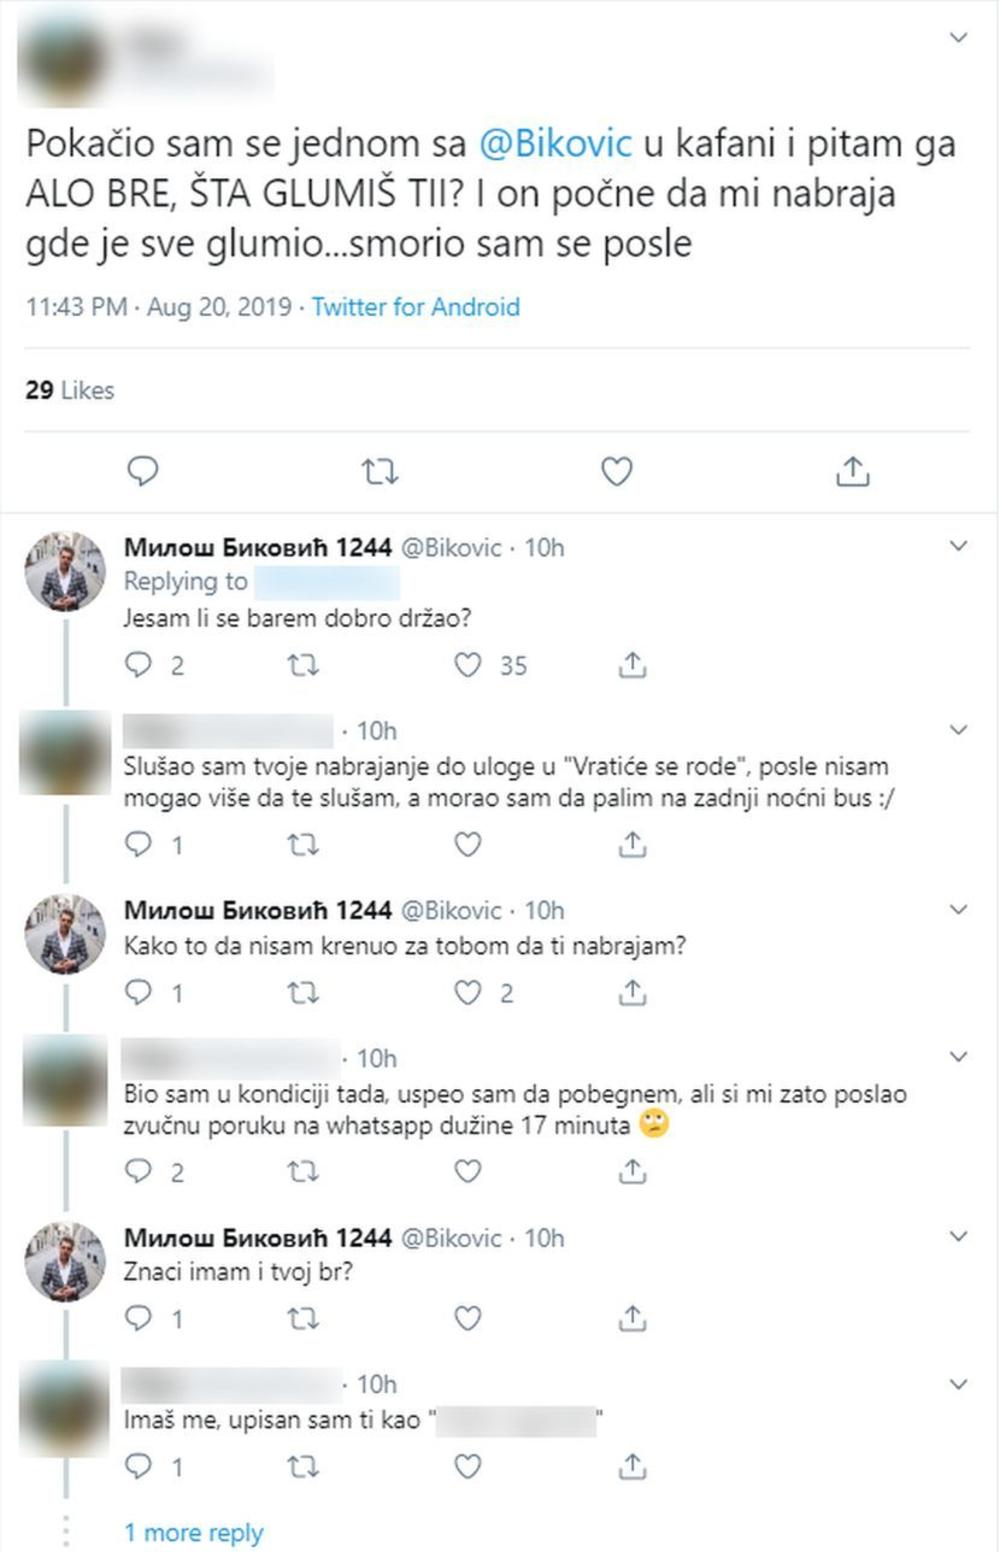This screenshot has height=1552, width=1000.
Task: Reply to the main tweet about the kafana
Action: tap(143, 471)
